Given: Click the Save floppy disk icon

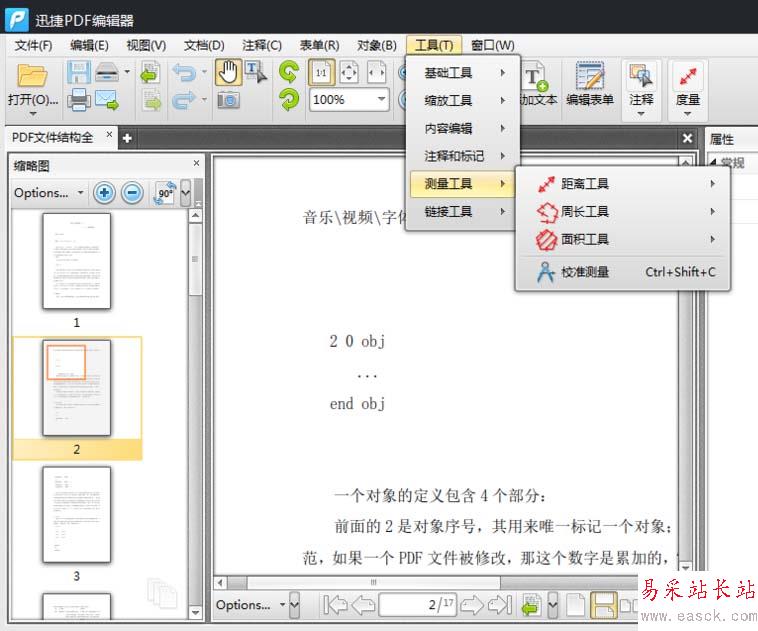Looking at the screenshot, I should click(x=78, y=73).
